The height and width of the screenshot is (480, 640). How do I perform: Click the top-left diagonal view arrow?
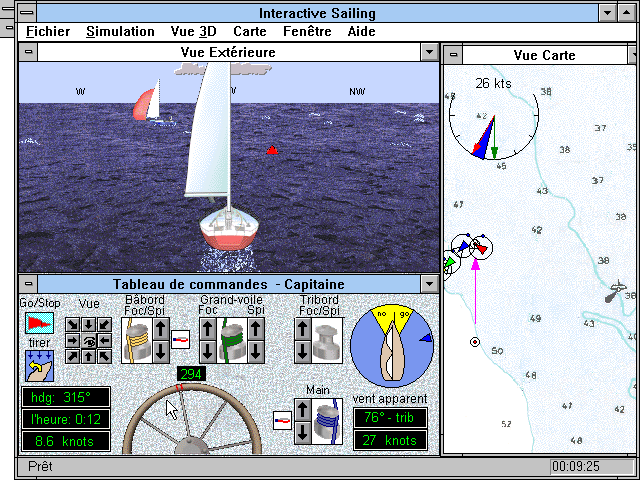pyautogui.click(x=73, y=325)
